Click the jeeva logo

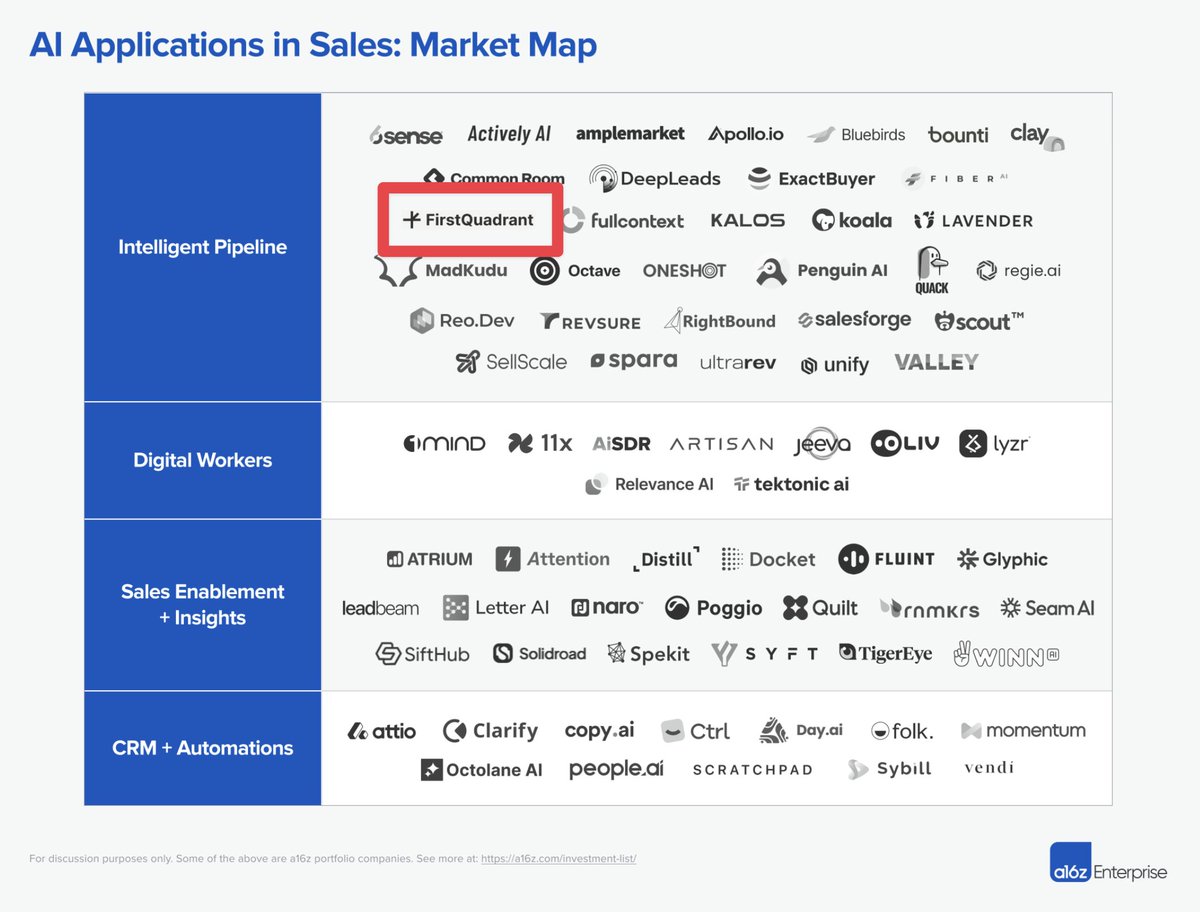coord(823,443)
